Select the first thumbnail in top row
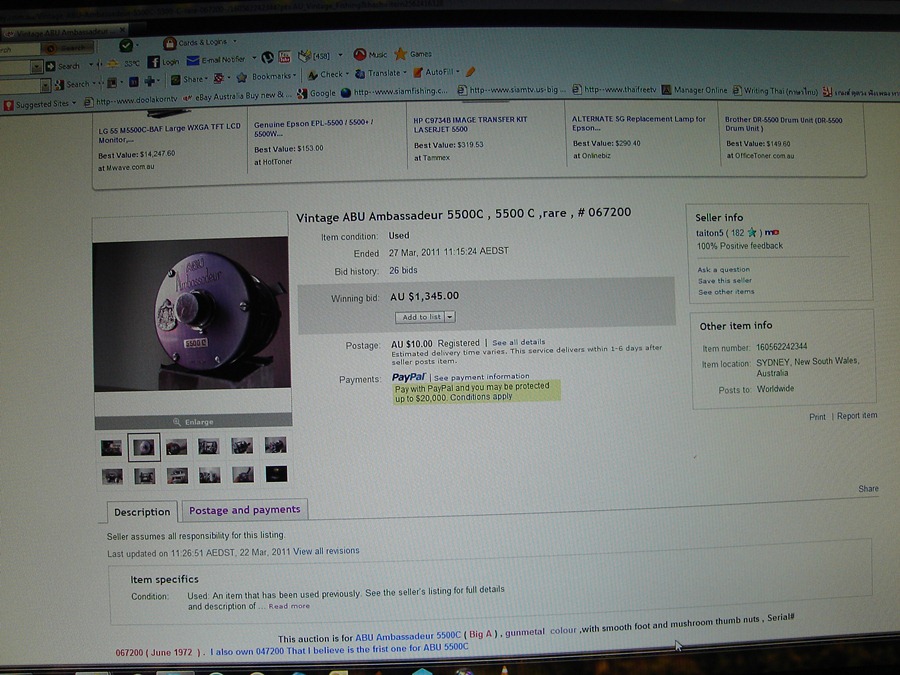 click(111, 448)
